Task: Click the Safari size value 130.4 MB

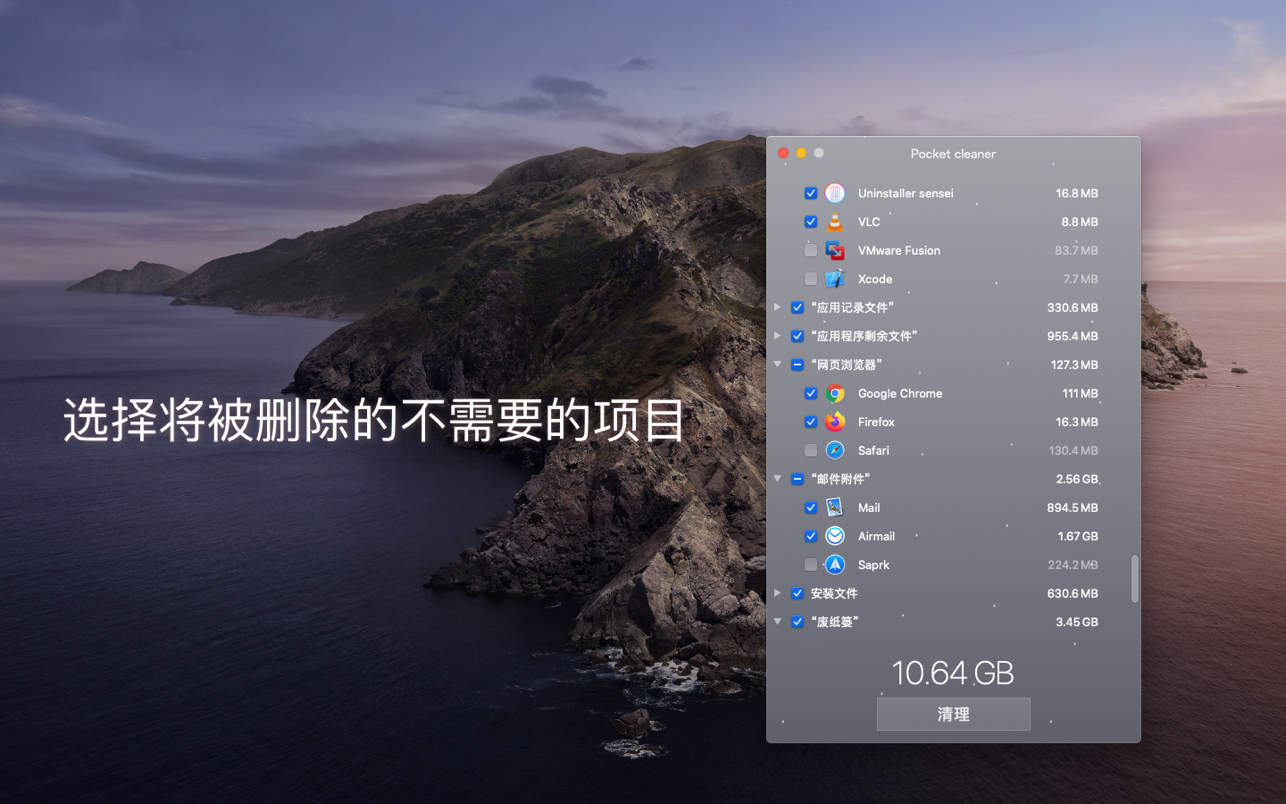Action: pyautogui.click(x=1073, y=450)
